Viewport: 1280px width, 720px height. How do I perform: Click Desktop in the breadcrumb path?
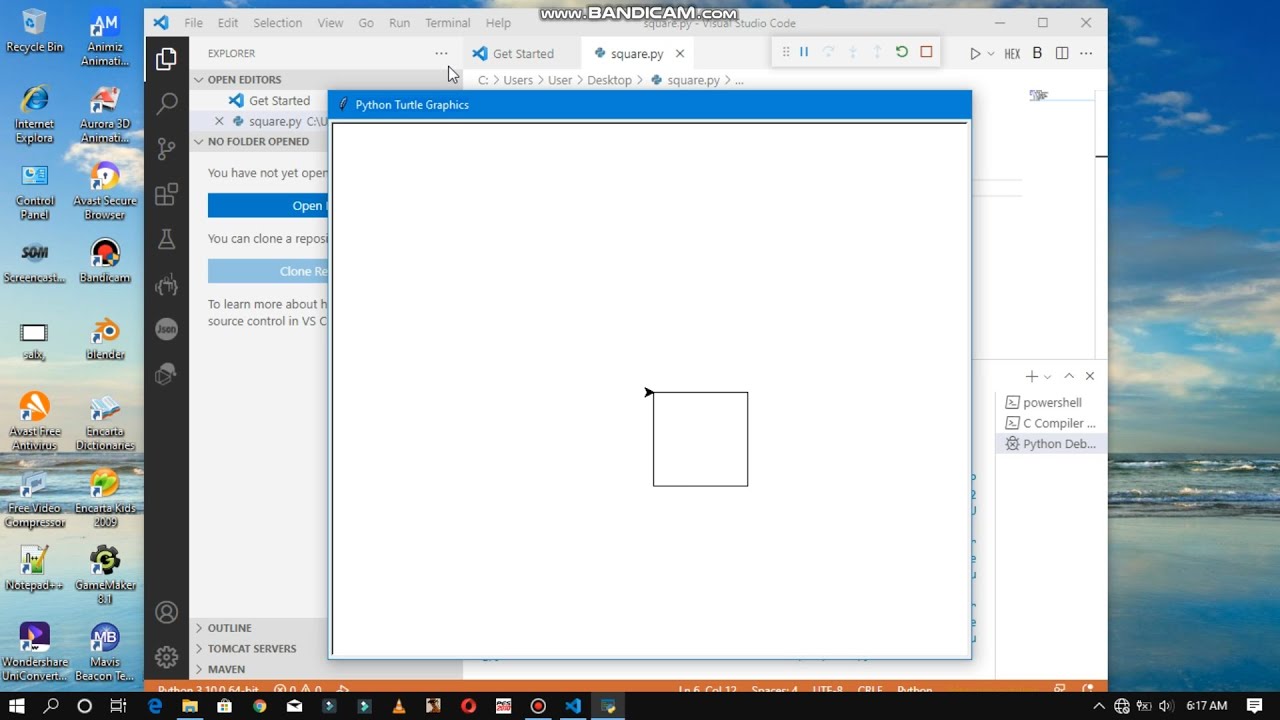(x=609, y=80)
